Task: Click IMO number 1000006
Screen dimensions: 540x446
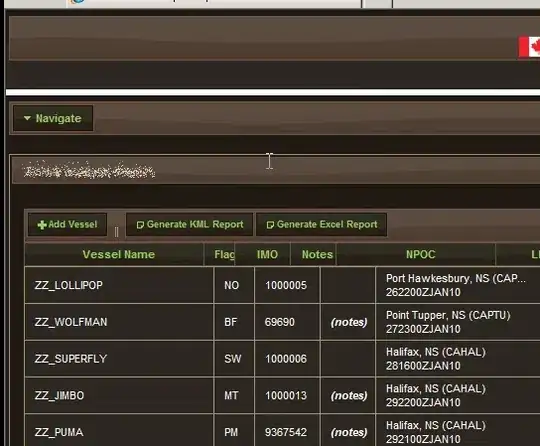Action: coord(286,359)
